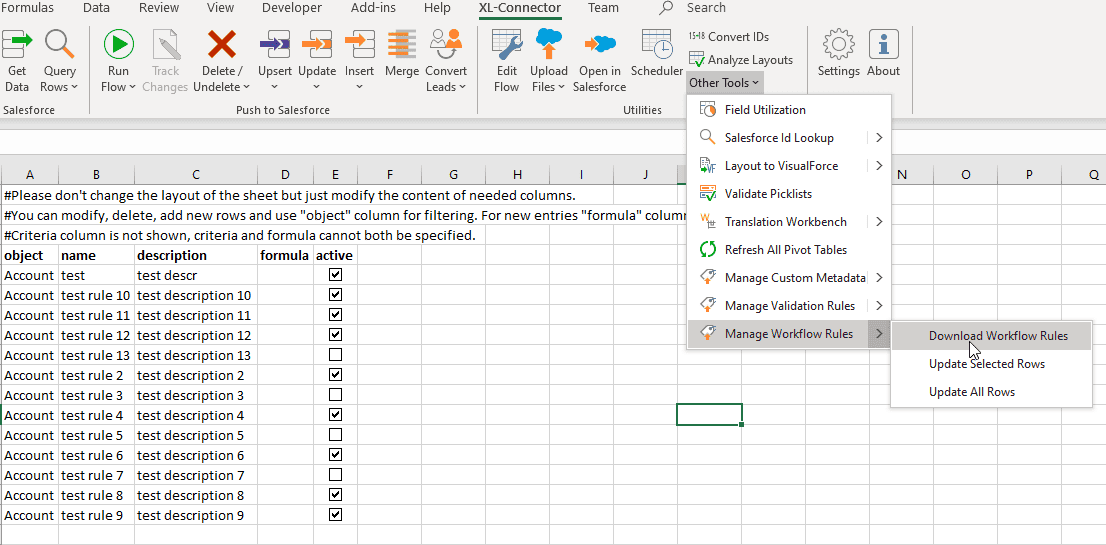Choose Refresh All Pivot Tables entry

(x=789, y=250)
